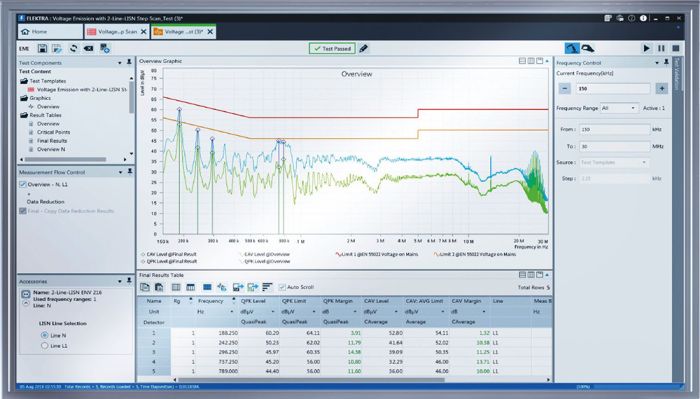The image size is (700, 399).
Task: Open the Test Components panel dropdown arrow
Action: pos(120,62)
